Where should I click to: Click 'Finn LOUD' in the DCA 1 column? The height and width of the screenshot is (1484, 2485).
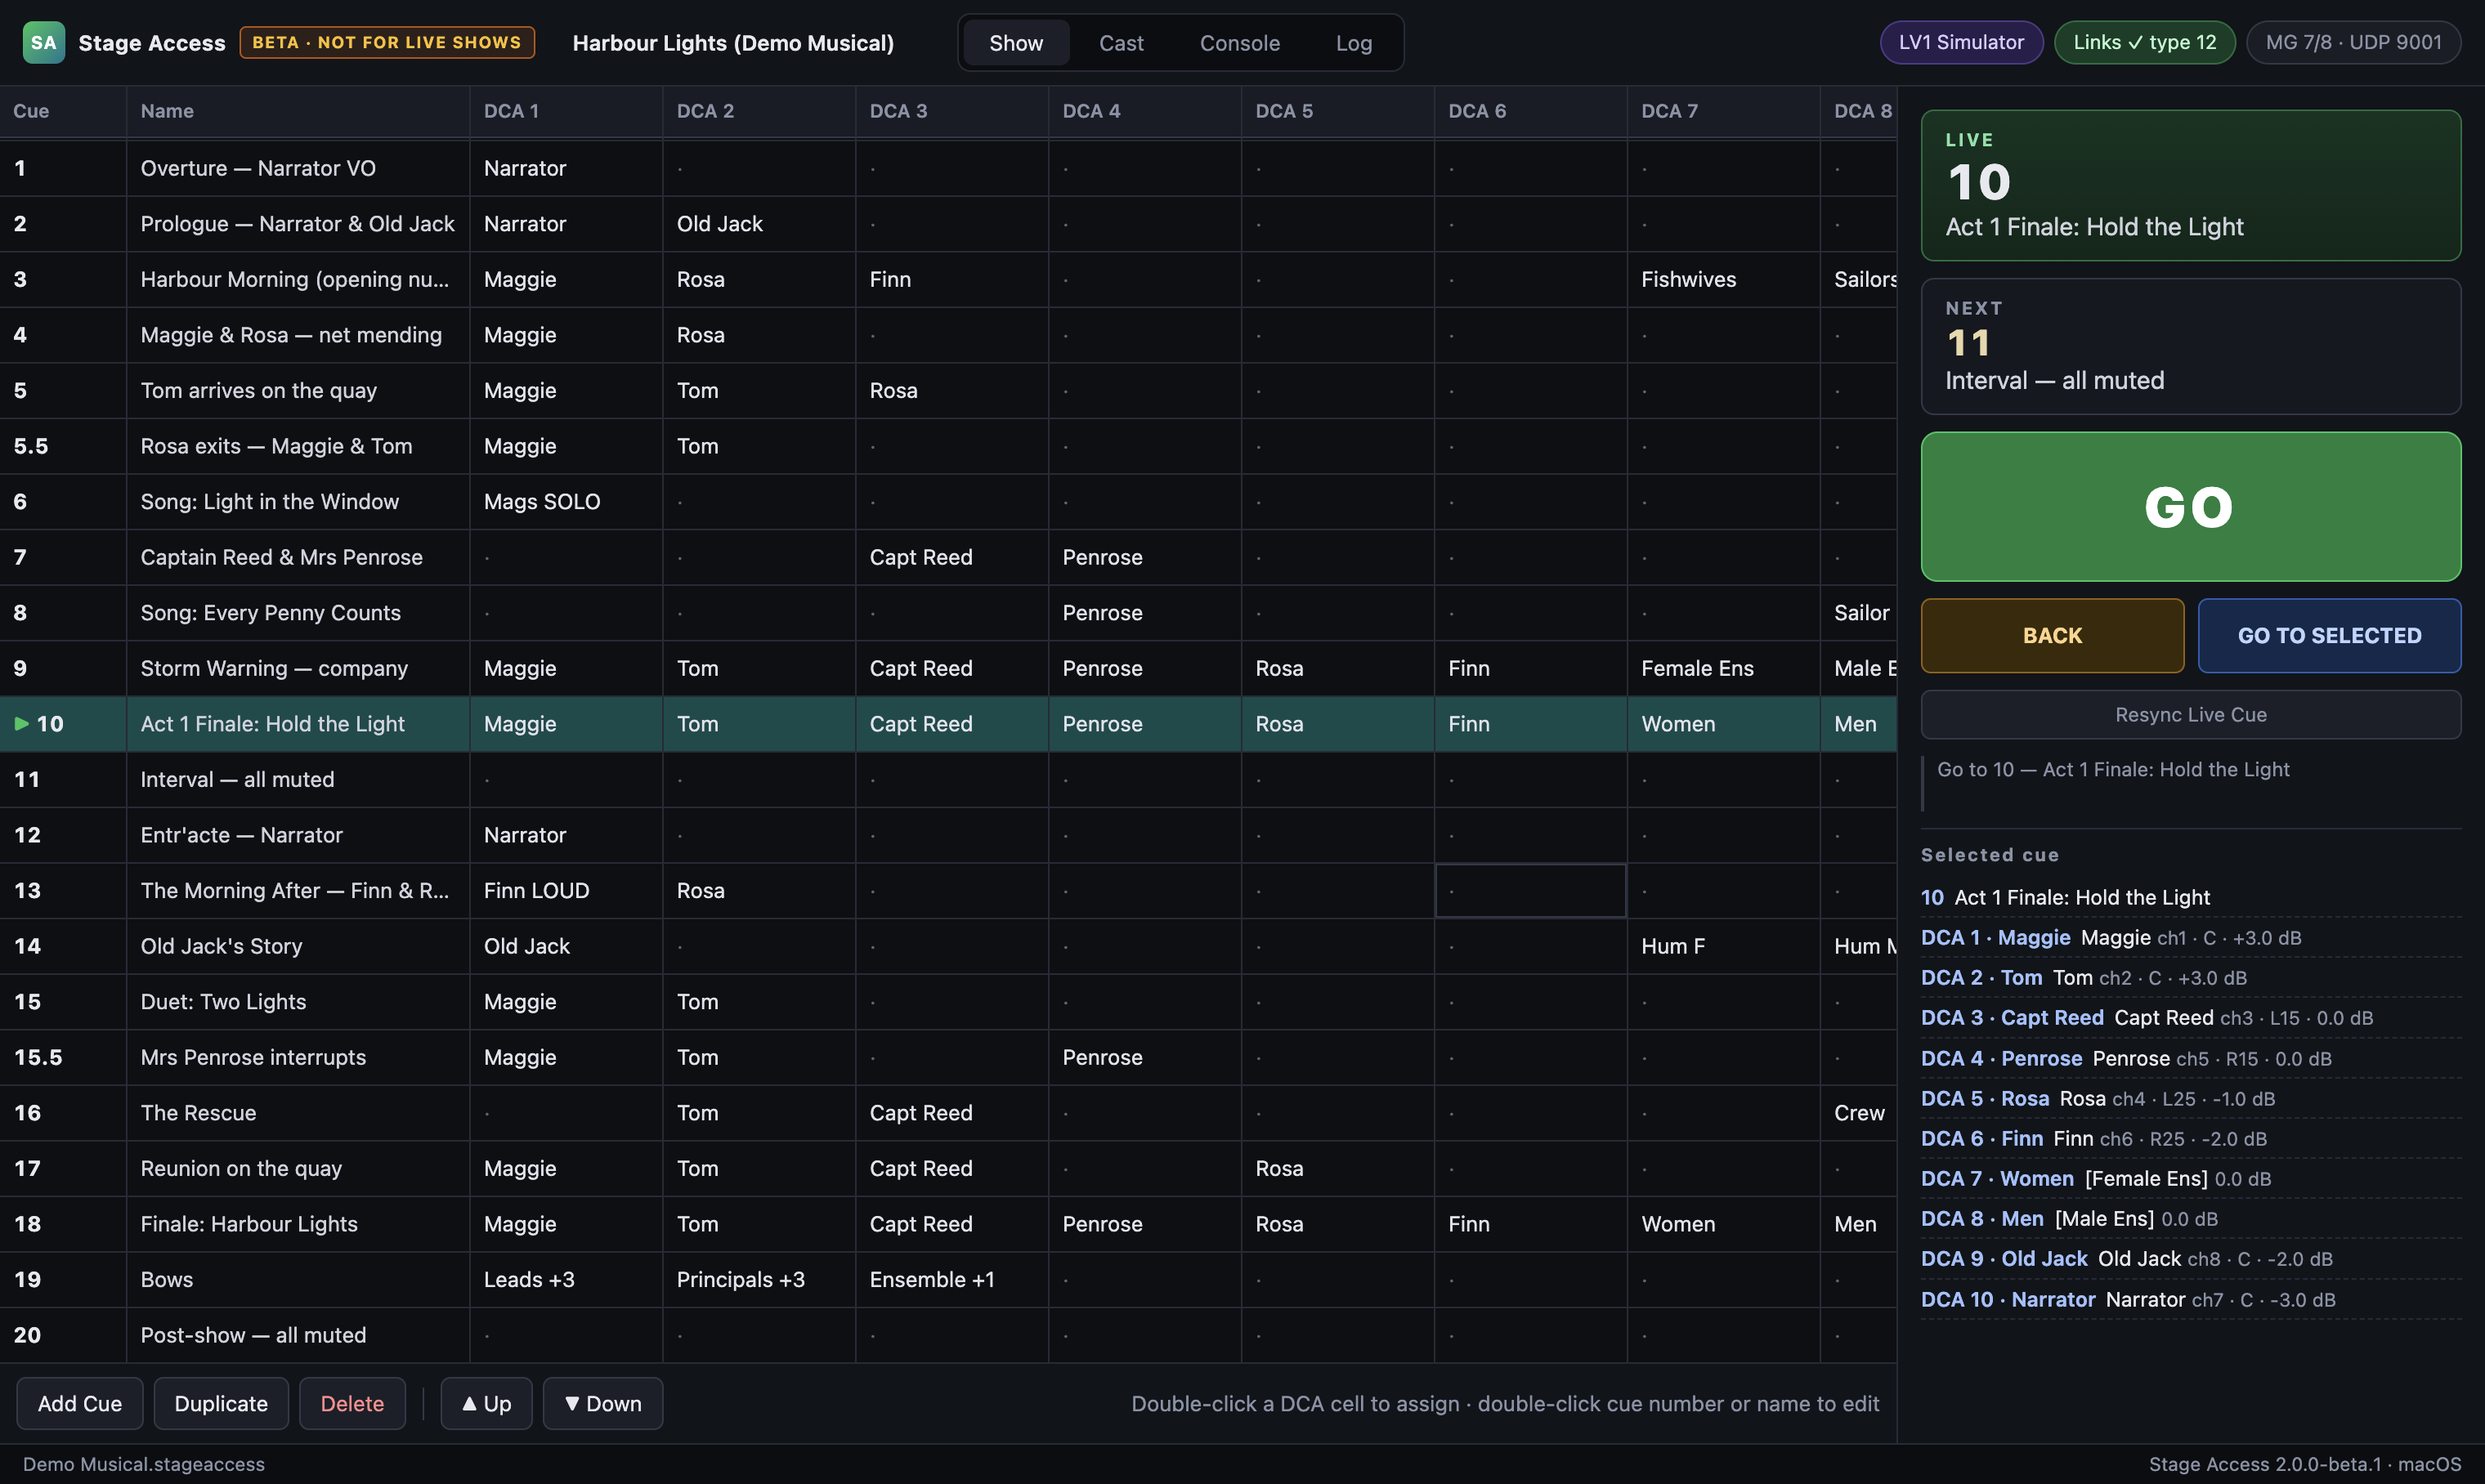coord(536,890)
